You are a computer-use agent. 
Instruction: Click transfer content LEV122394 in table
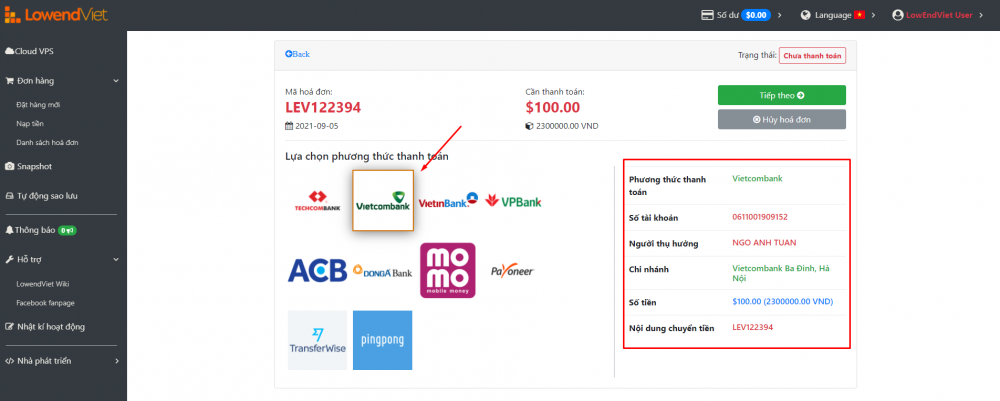pyautogui.click(x=753, y=327)
